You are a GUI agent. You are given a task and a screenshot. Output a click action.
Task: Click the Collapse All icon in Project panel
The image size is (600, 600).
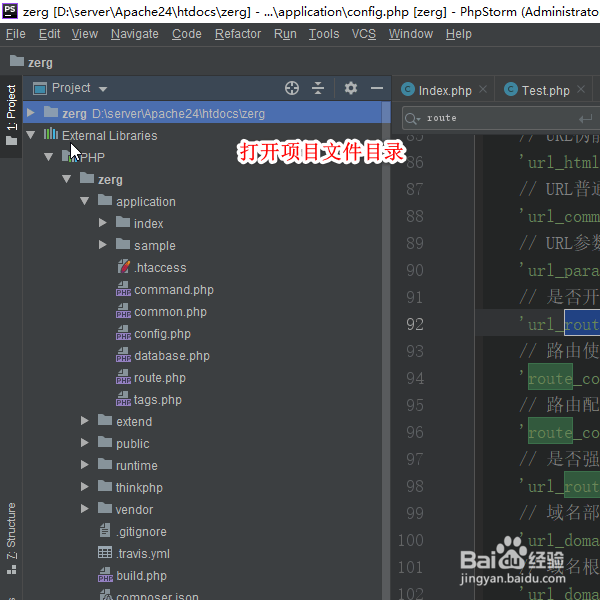click(x=318, y=88)
